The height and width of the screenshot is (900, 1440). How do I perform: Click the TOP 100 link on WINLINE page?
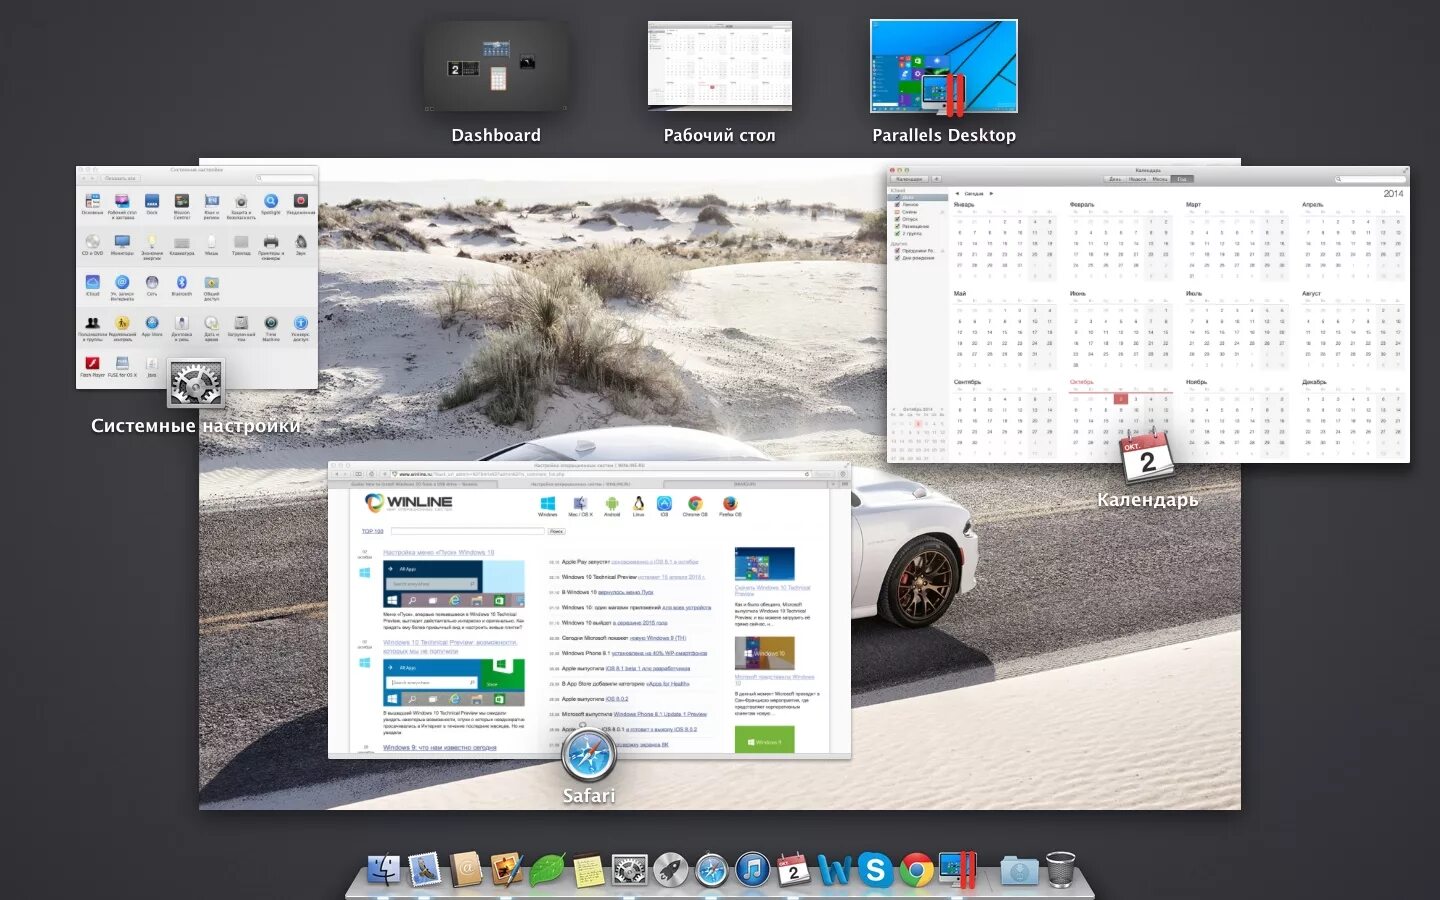(x=372, y=531)
